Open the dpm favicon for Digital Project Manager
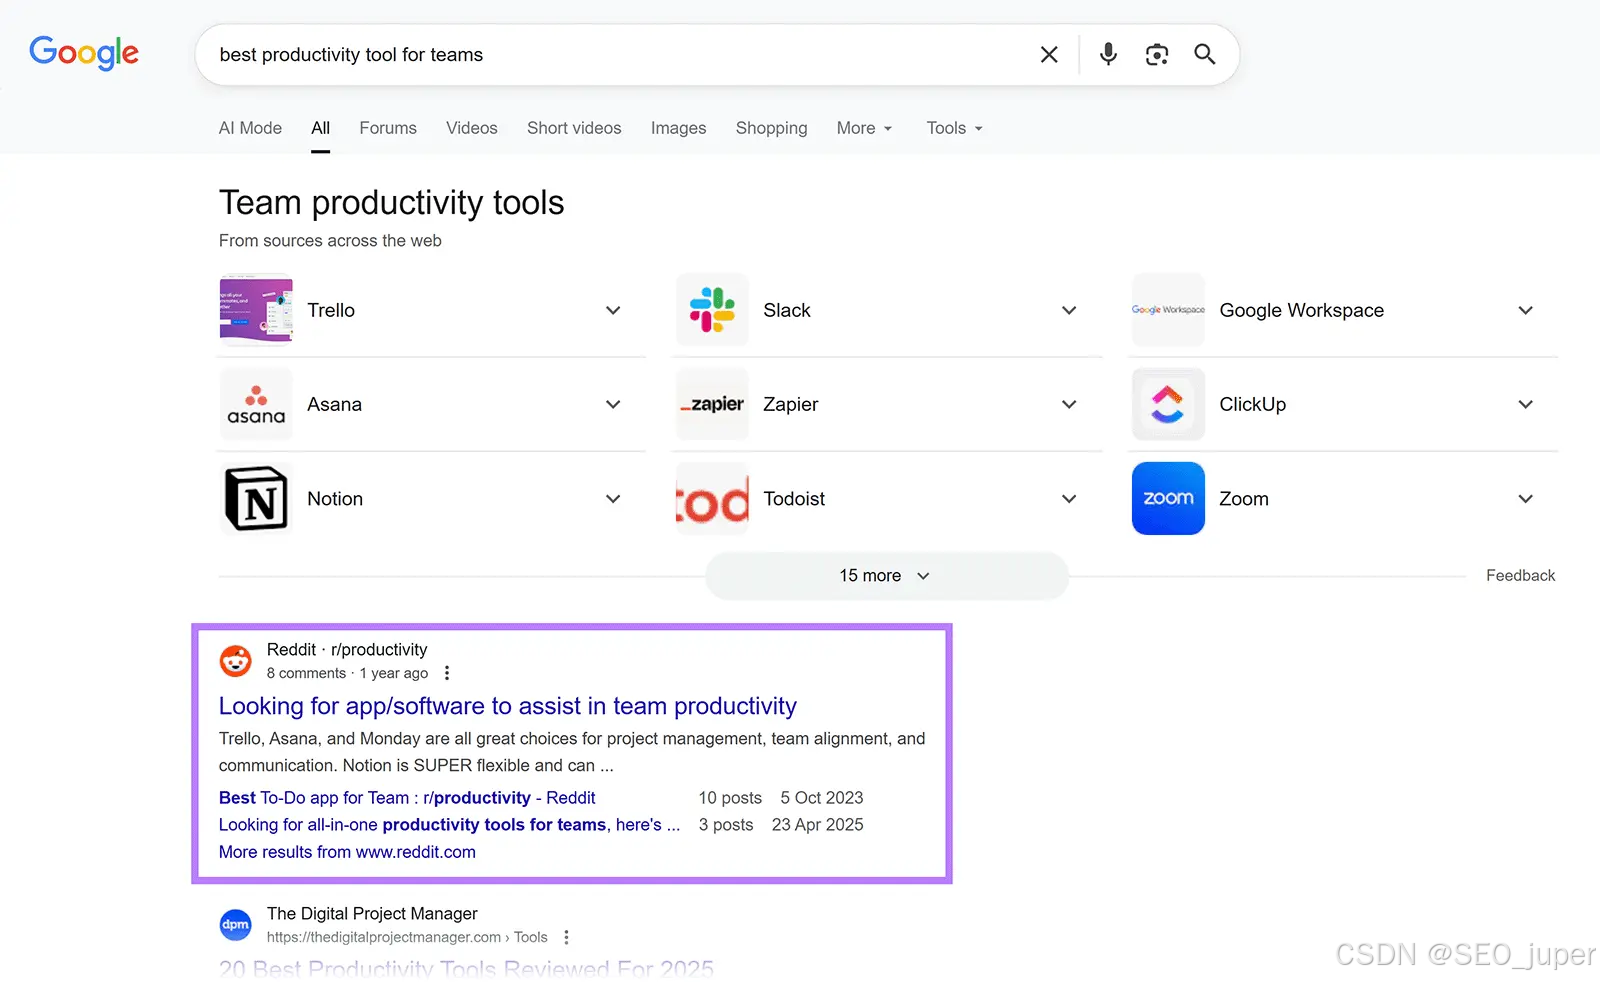 point(236,925)
